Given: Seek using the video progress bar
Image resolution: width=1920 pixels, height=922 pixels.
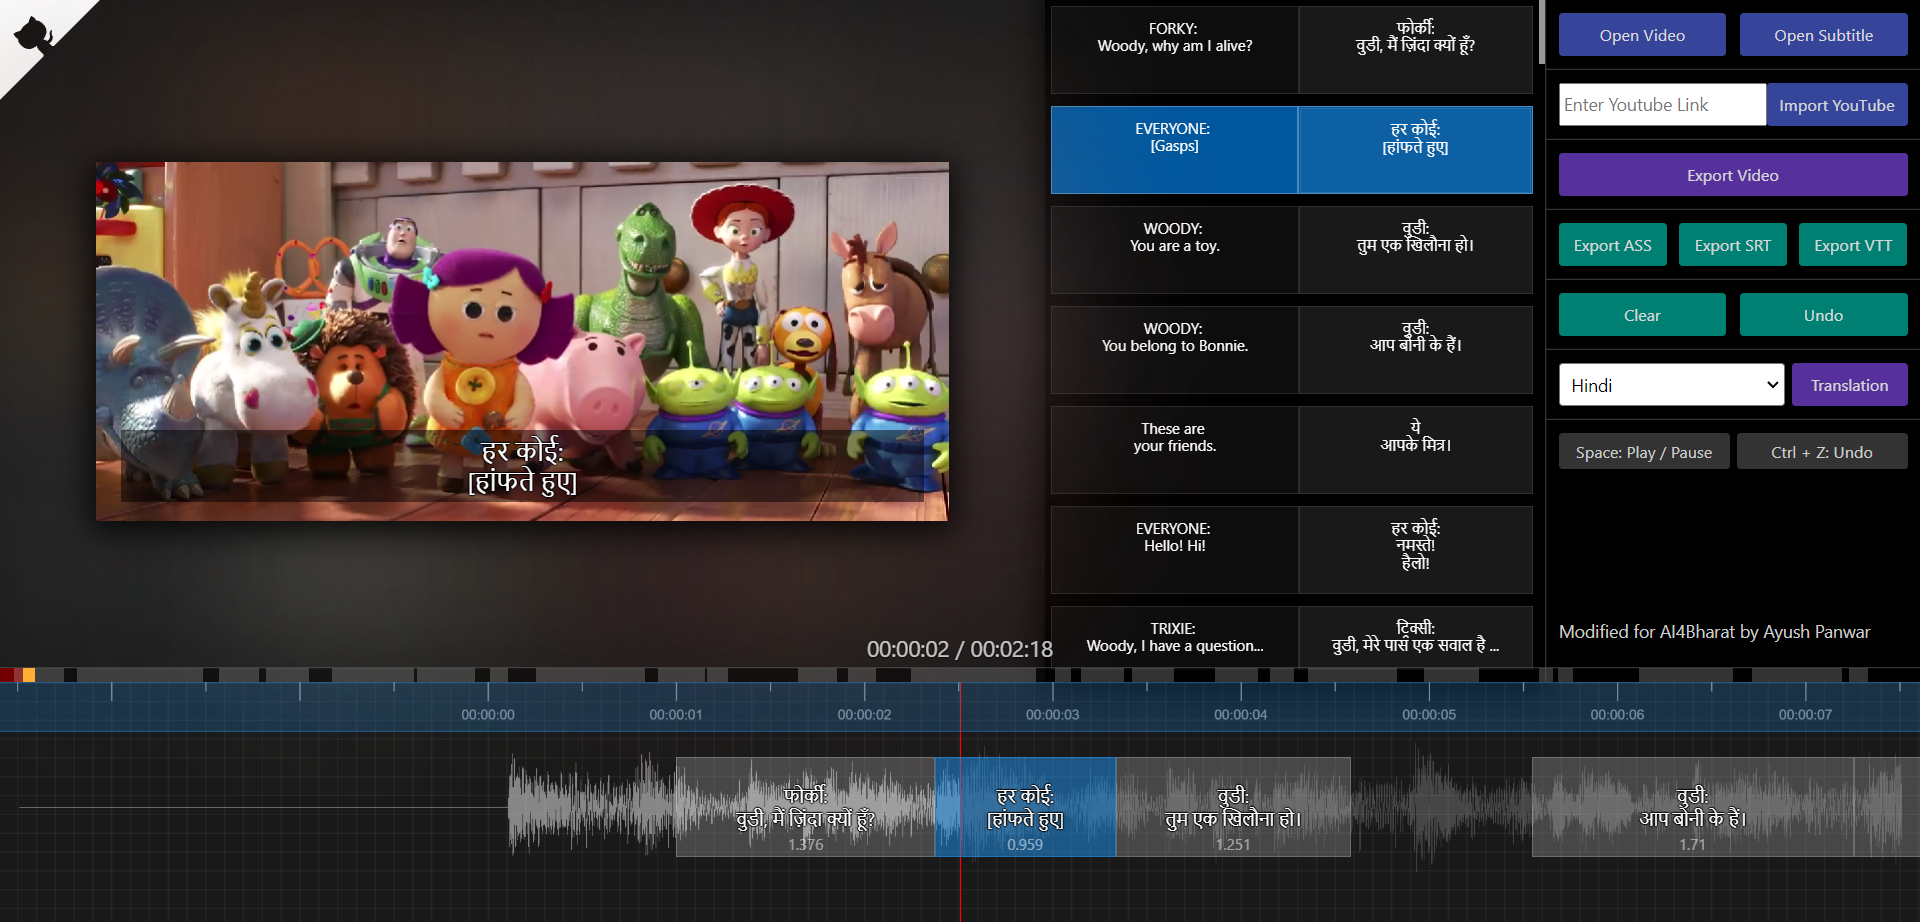Looking at the screenshot, I should coord(960,675).
